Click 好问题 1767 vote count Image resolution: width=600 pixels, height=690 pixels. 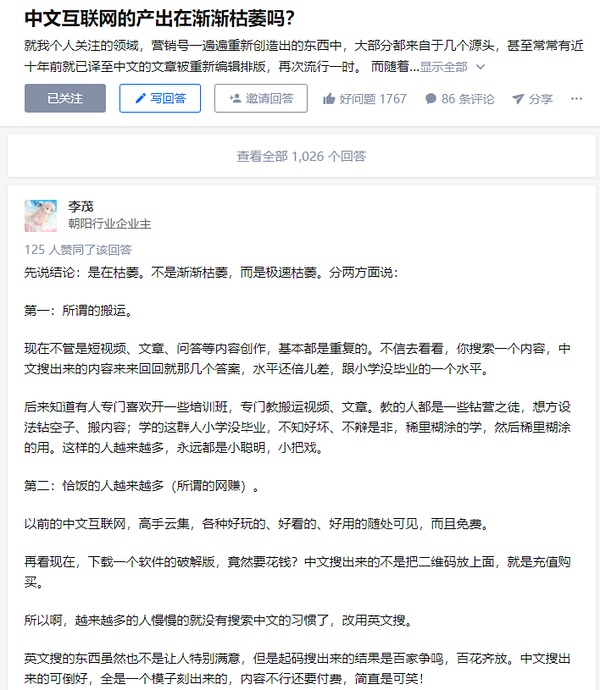(x=364, y=99)
